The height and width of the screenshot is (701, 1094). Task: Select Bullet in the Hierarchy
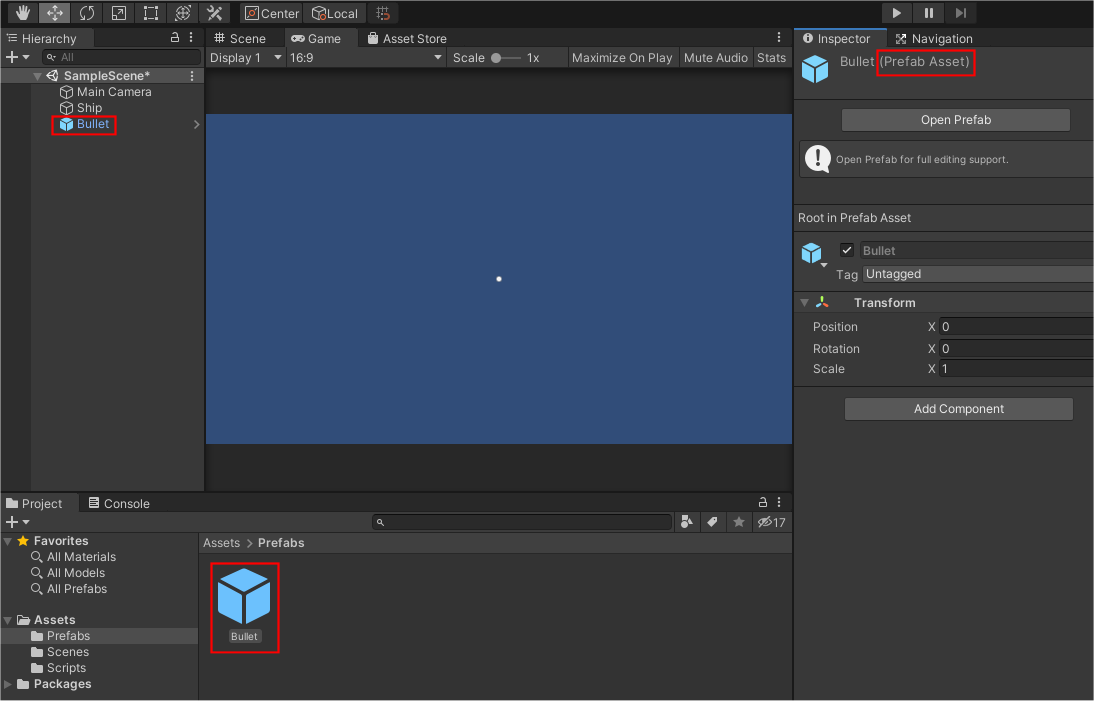point(84,124)
